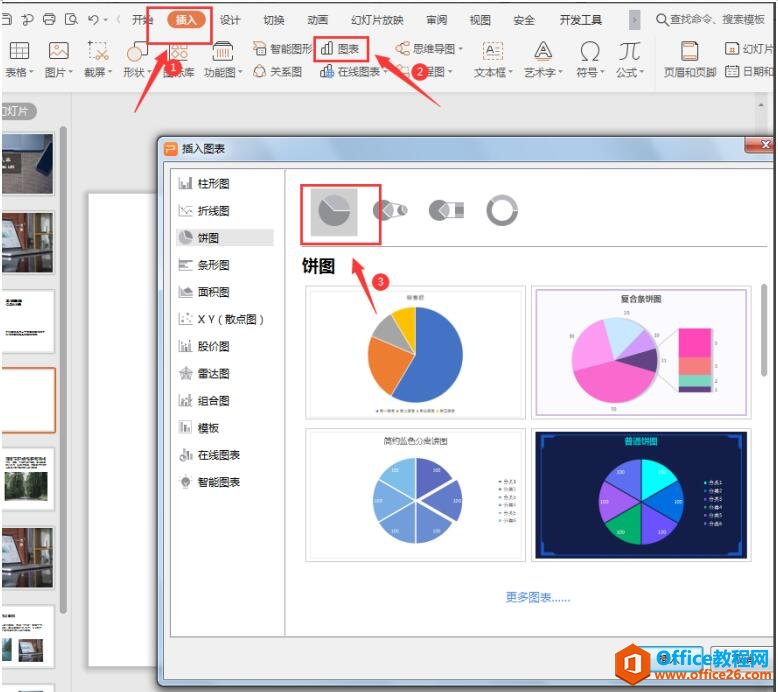Choose the pink 复合条饼图 chart preview
The image size is (778, 692).
[641, 353]
